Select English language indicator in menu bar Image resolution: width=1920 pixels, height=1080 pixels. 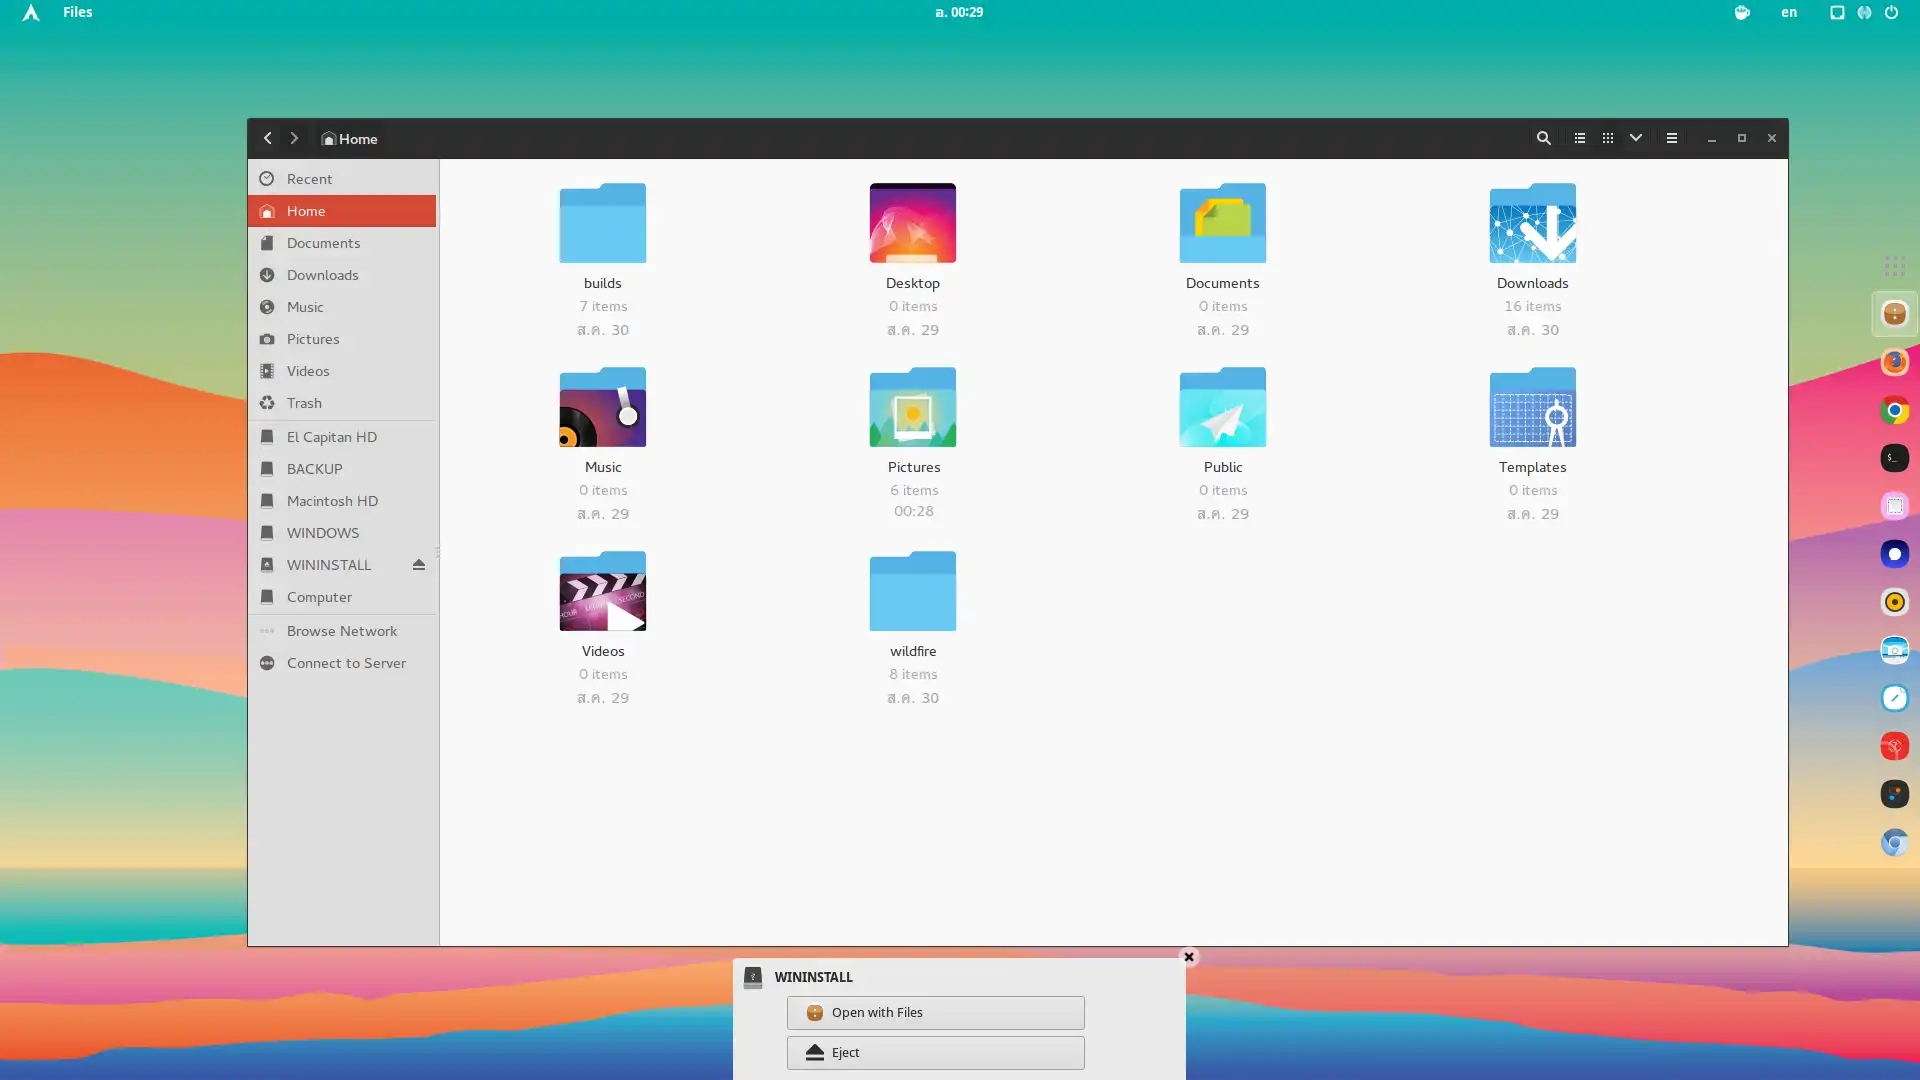pos(1789,12)
